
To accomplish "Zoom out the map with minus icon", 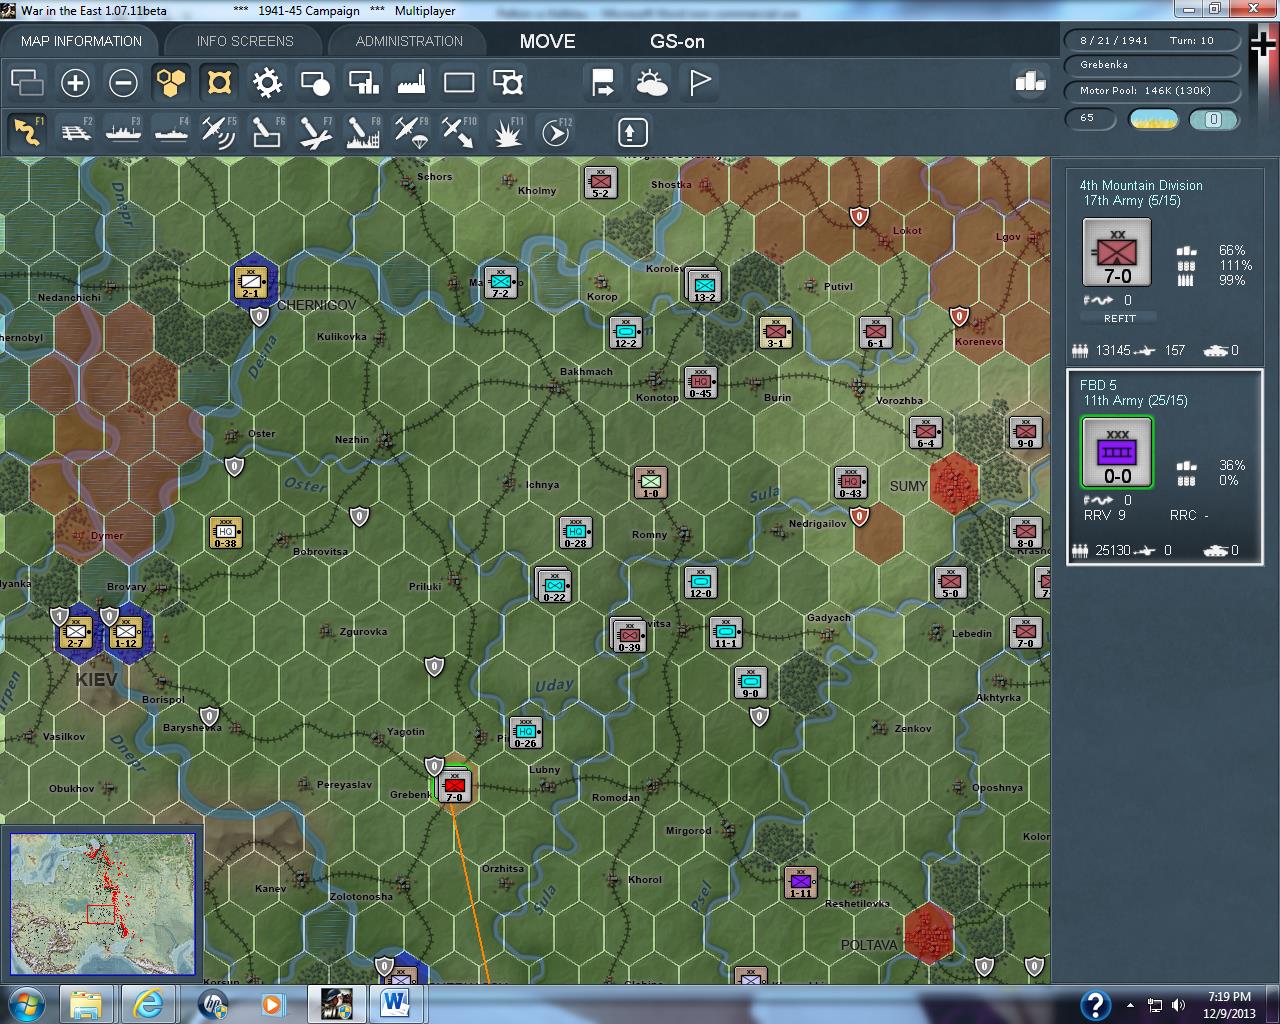I will [123, 82].
